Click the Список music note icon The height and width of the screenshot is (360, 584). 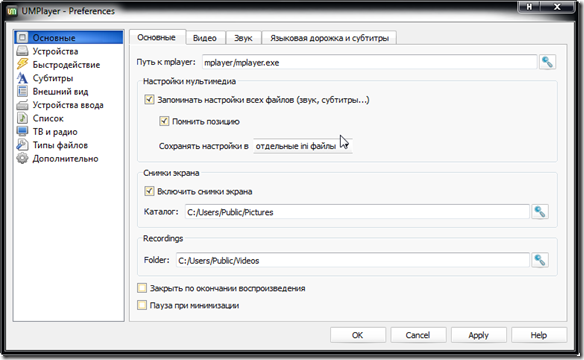click(22, 118)
